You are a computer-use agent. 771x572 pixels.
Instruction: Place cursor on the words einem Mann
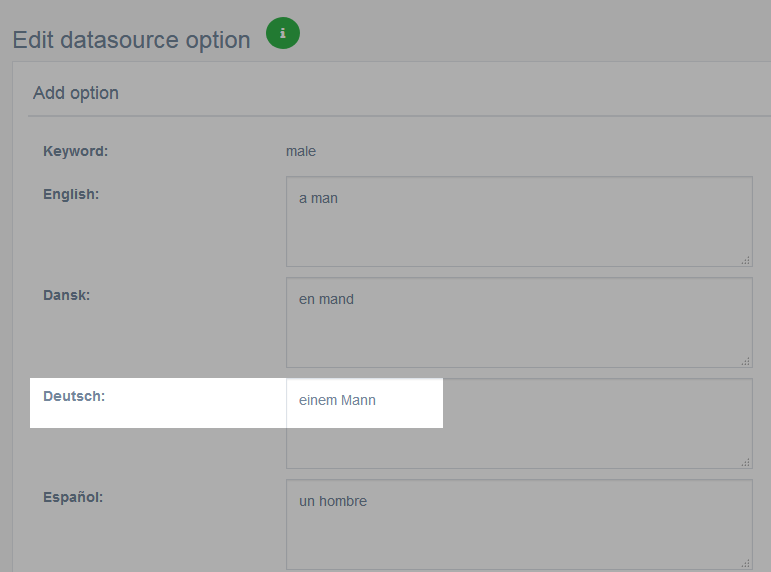click(x=337, y=400)
